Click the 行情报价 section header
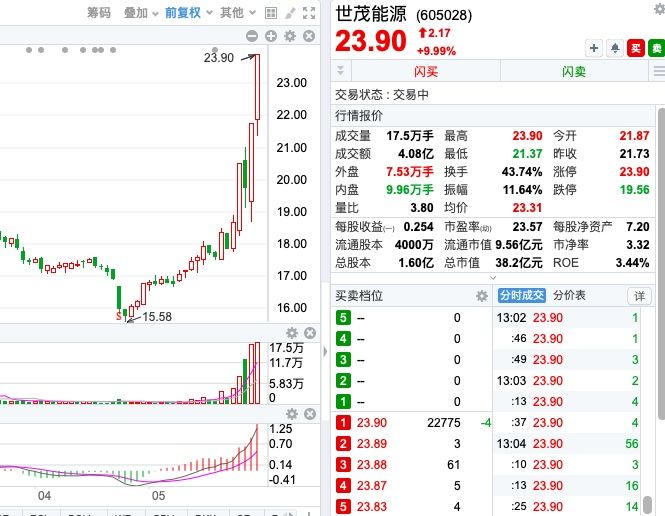 (359, 115)
